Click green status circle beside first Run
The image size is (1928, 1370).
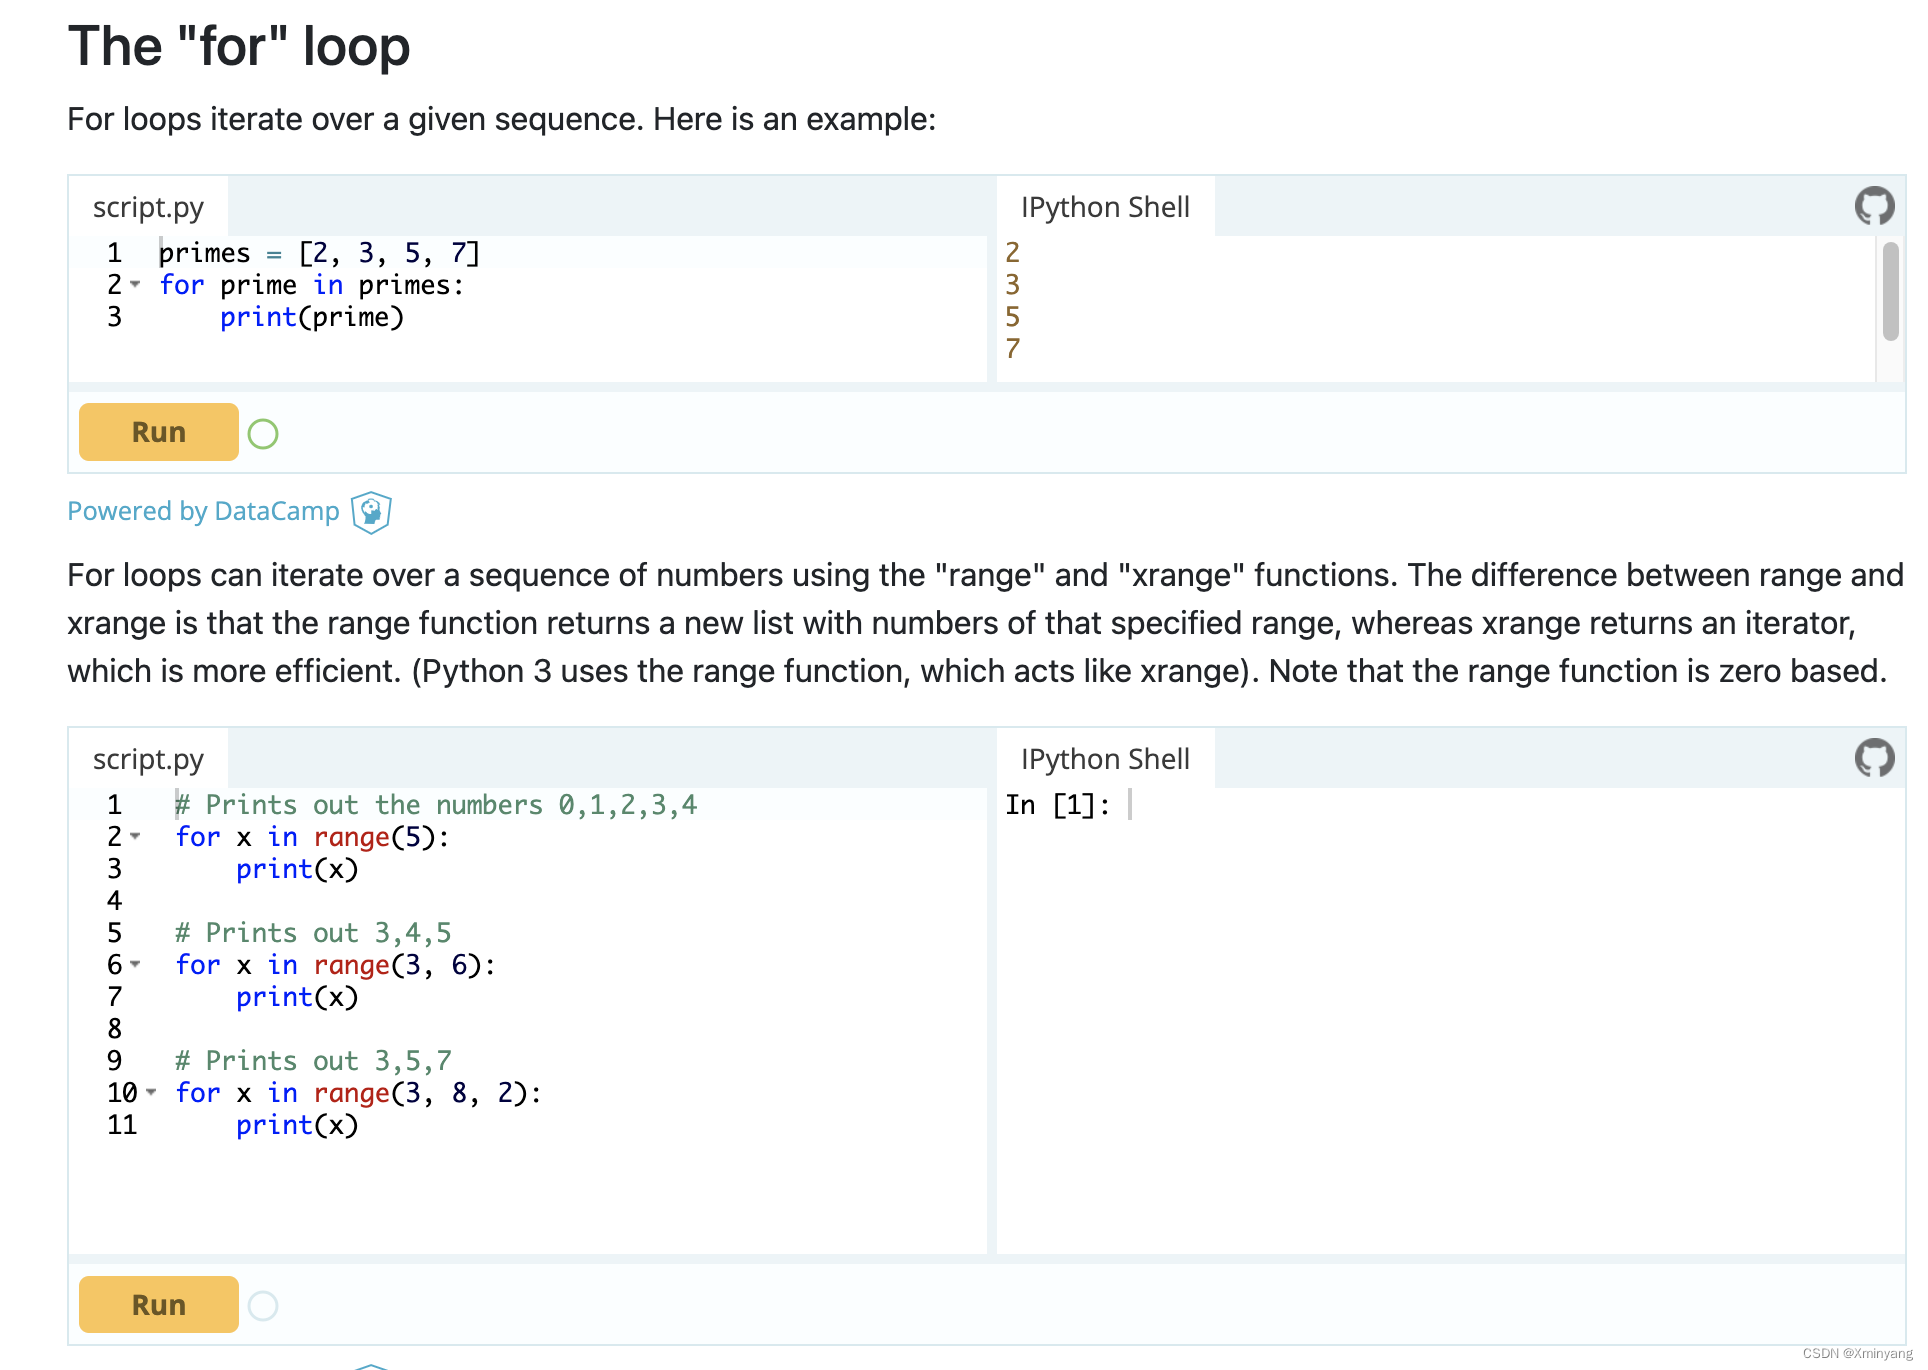(x=263, y=434)
